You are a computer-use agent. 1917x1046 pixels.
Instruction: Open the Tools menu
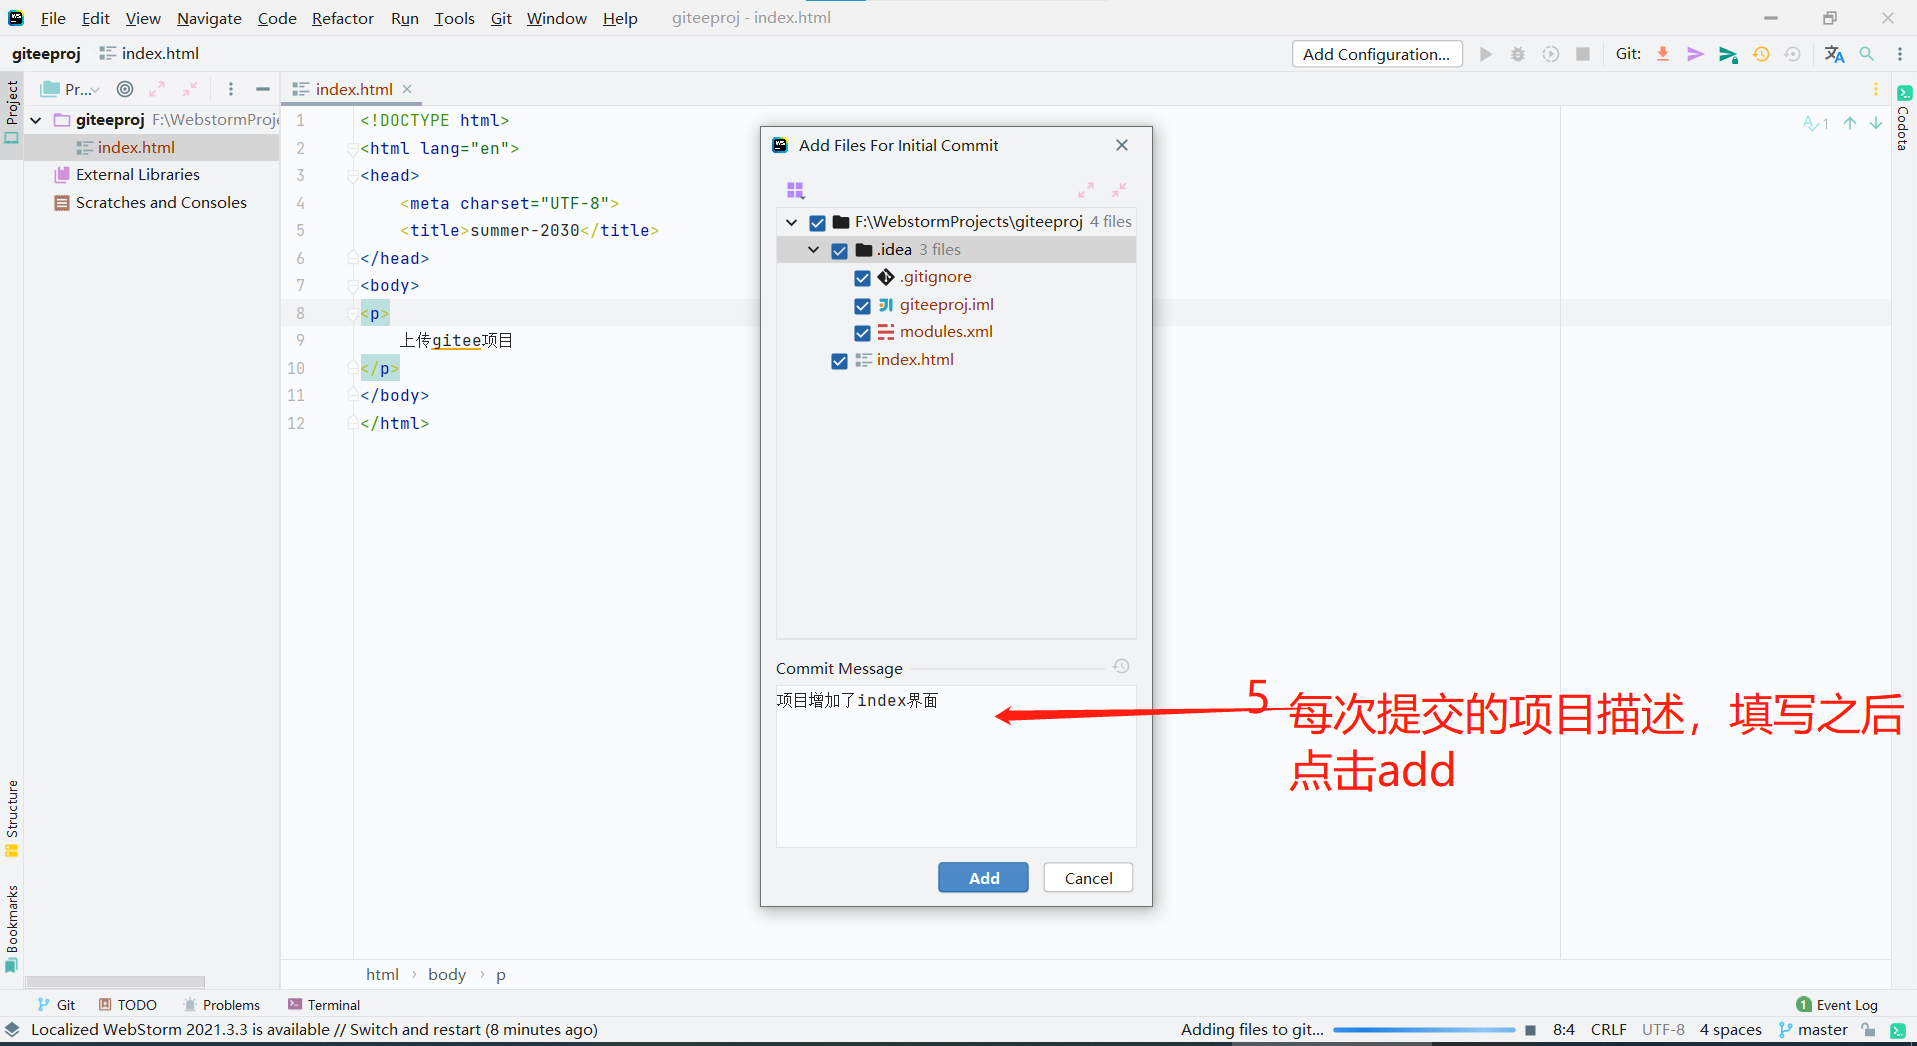[454, 18]
